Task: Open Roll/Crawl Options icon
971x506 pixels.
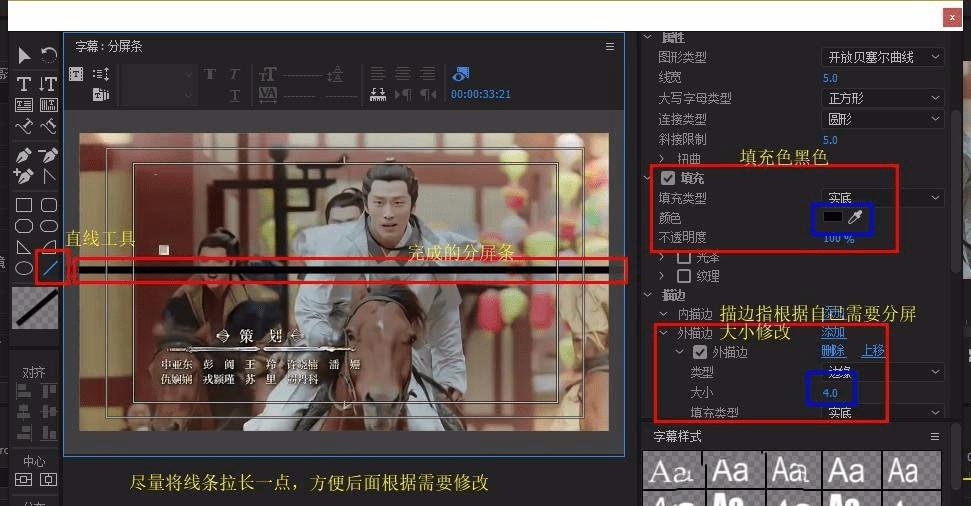Action: pyautogui.click(x=100, y=74)
